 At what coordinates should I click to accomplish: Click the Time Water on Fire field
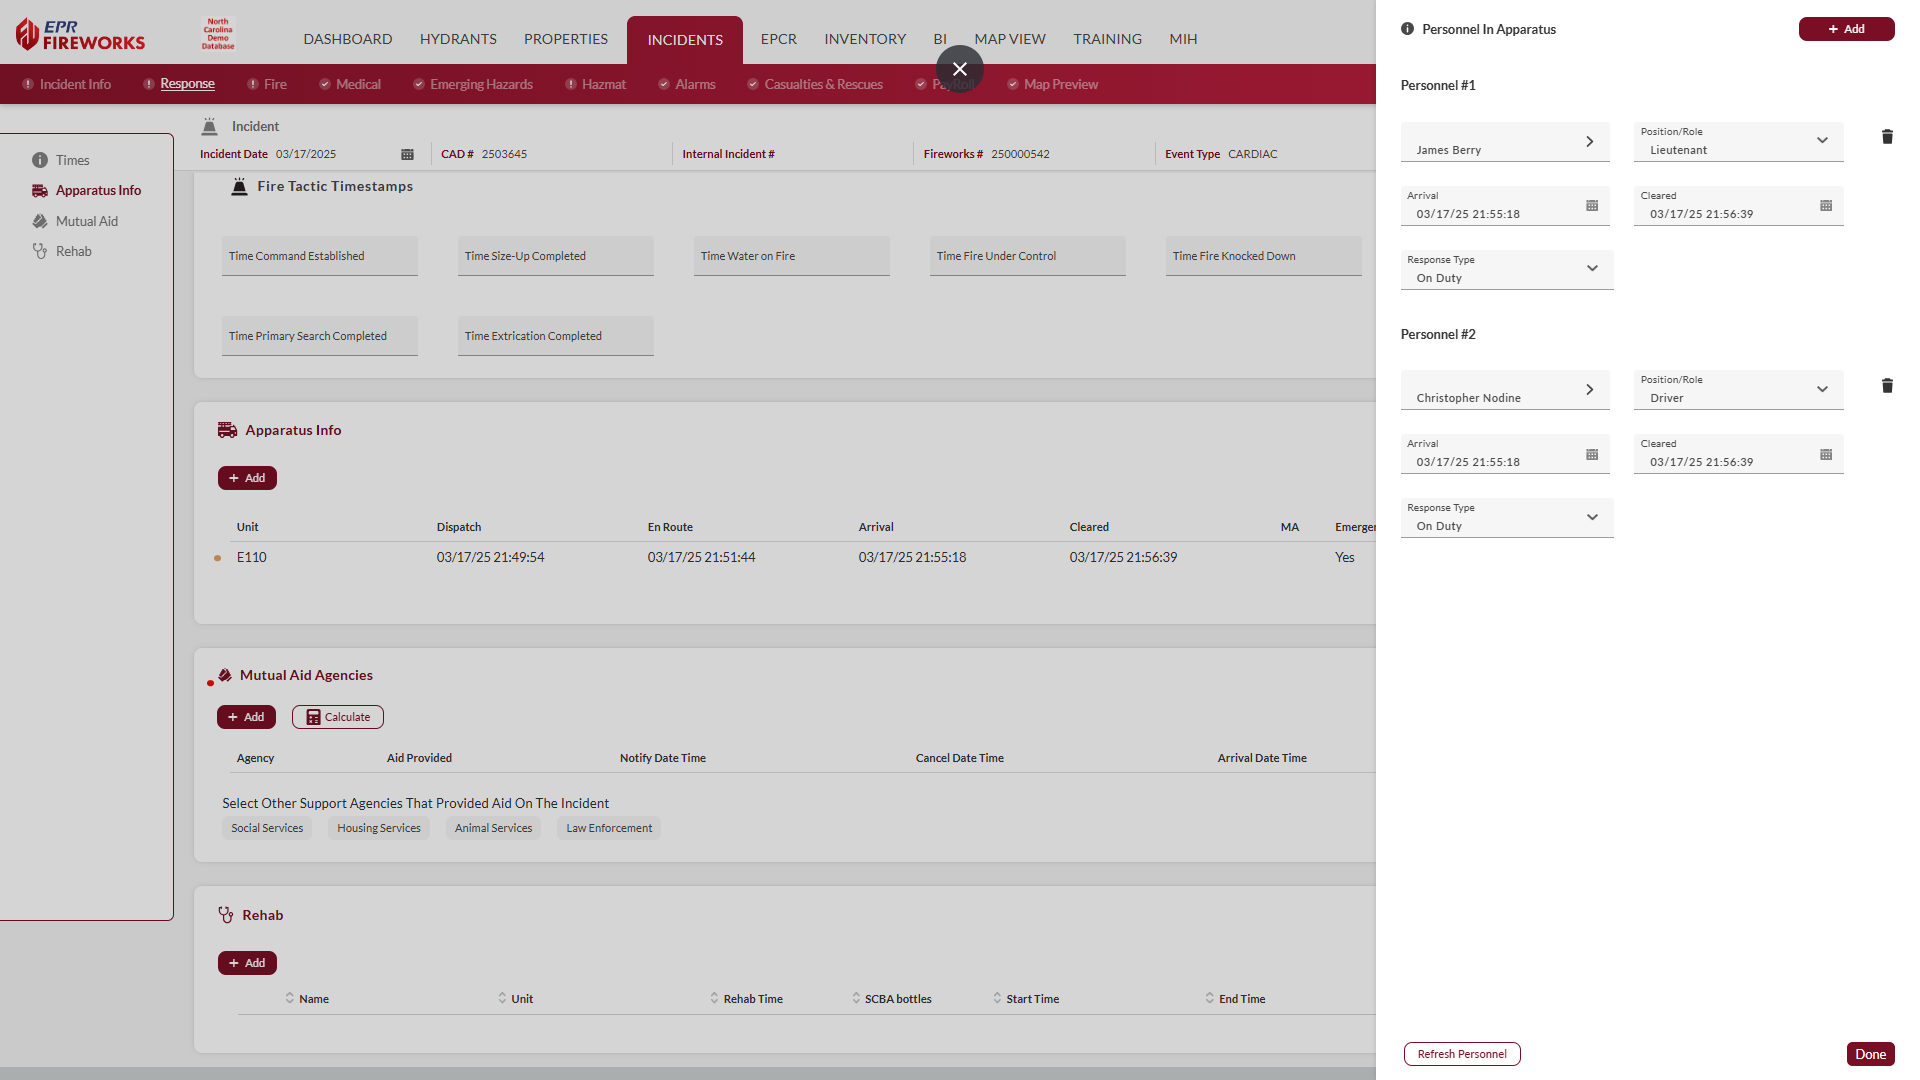[791, 256]
